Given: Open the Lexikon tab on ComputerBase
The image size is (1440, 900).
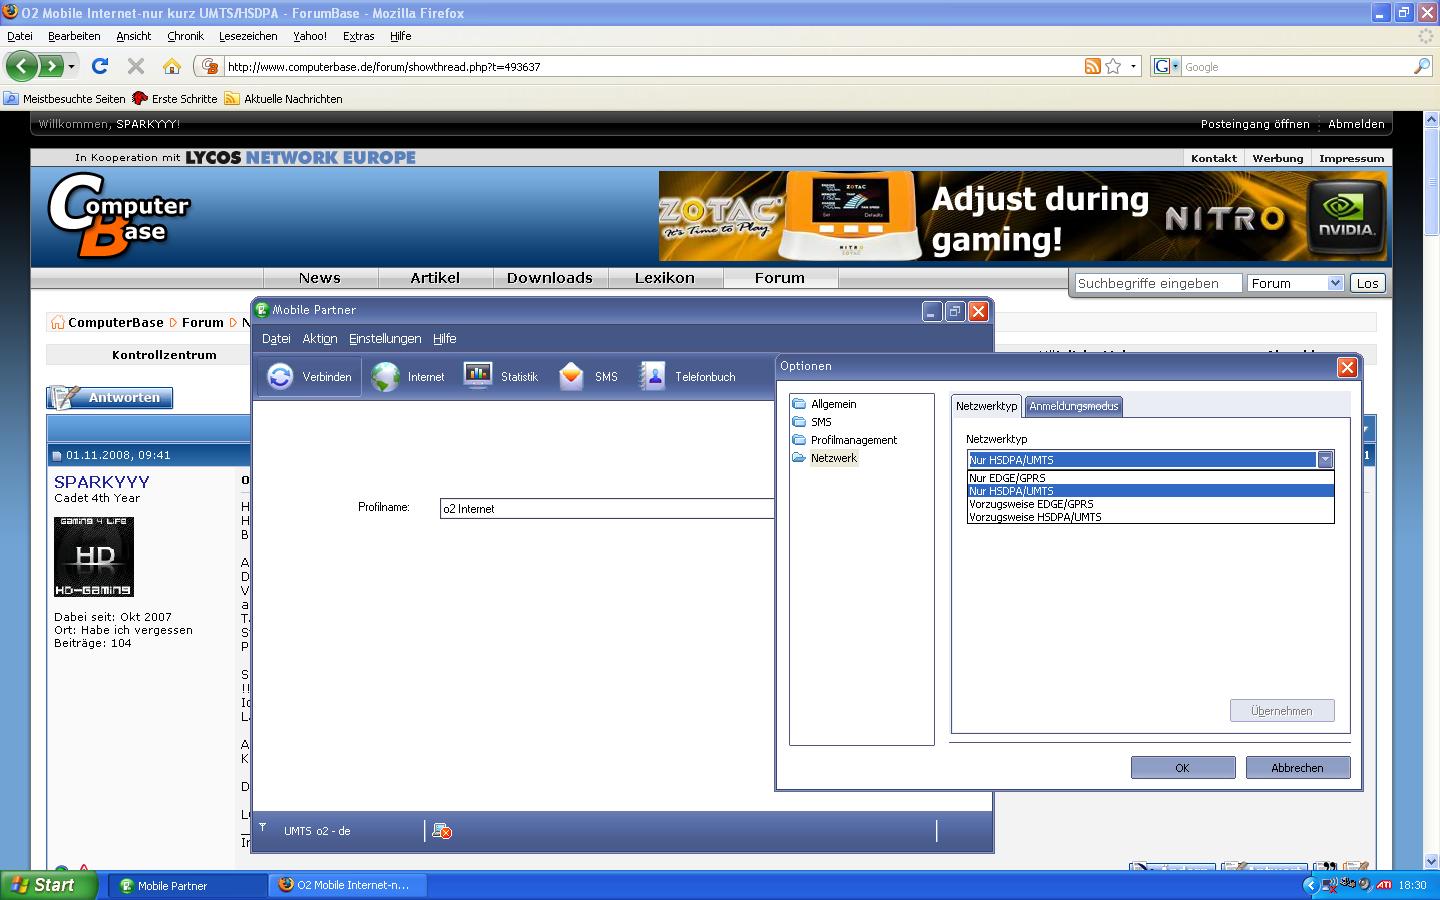Looking at the screenshot, I should point(665,278).
